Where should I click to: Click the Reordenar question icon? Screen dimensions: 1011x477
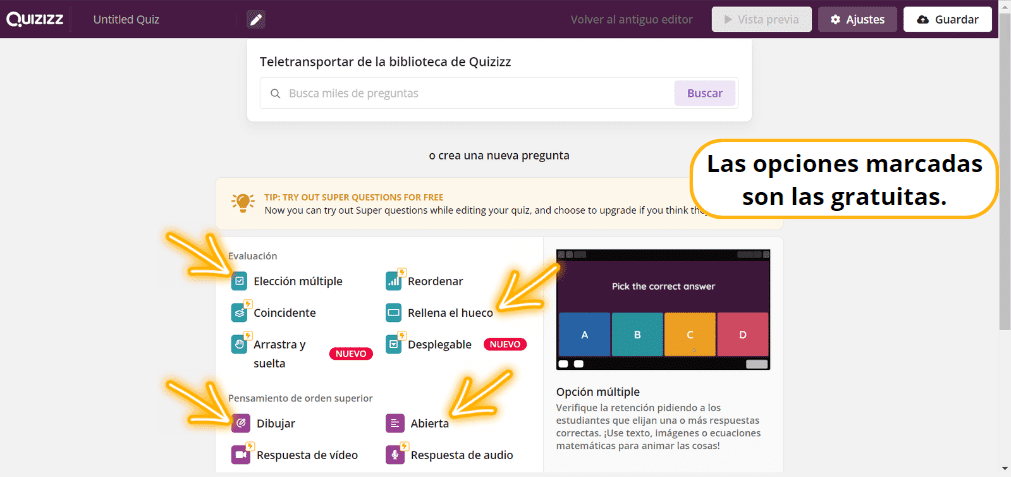393,281
